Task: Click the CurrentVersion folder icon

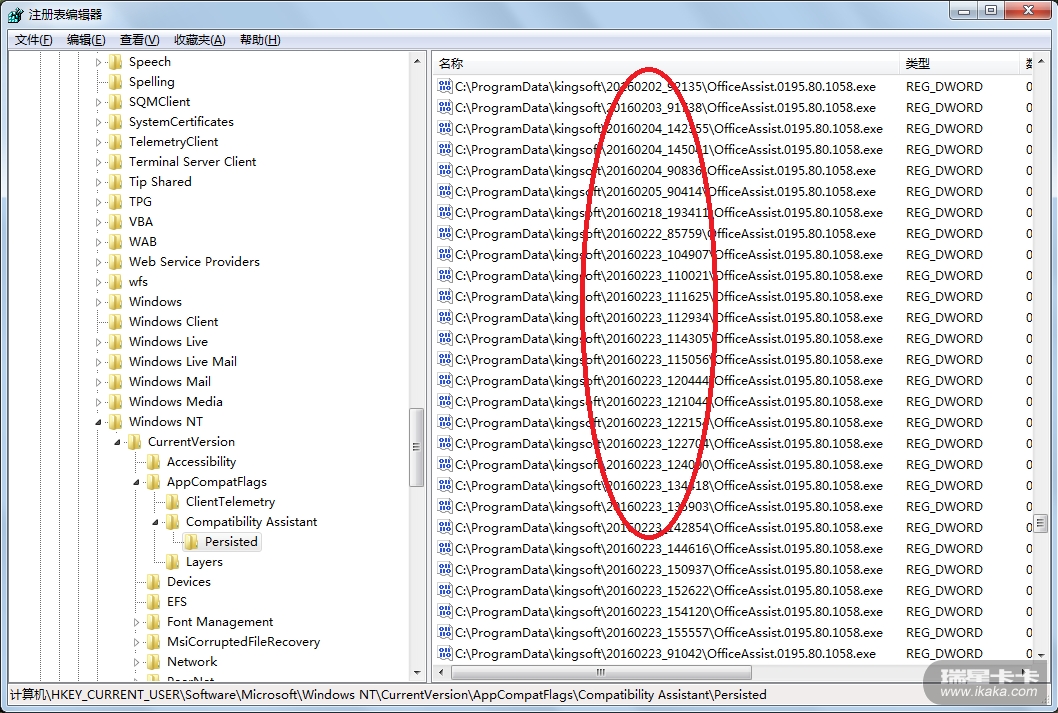Action: coord(134,442)
